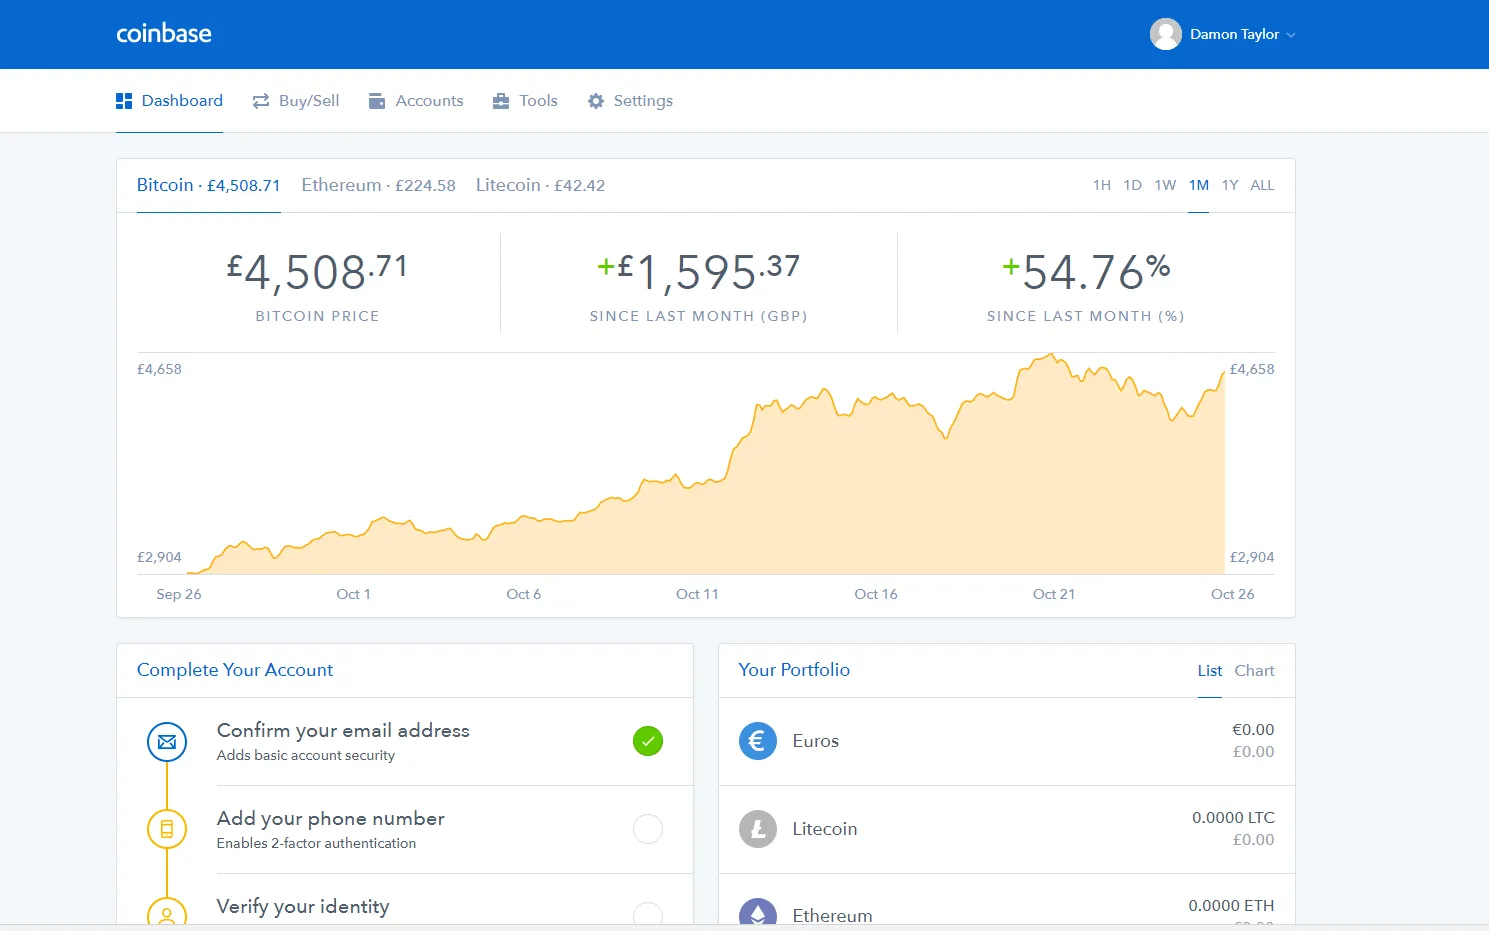1489x931 pixels.
Task: Set chart range to ALL
Action: pyautogui.click(x=1262, y=185)
